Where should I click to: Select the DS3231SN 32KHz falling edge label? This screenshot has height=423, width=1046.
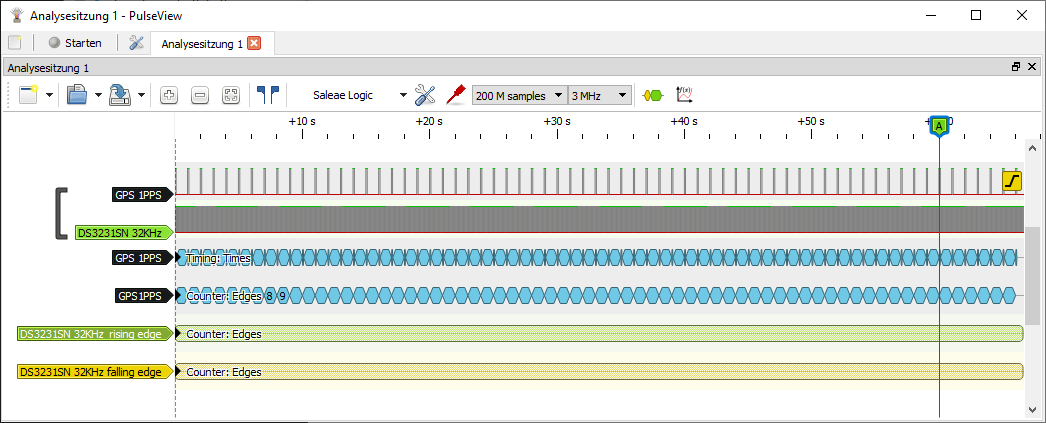click(x=95, y=372)
